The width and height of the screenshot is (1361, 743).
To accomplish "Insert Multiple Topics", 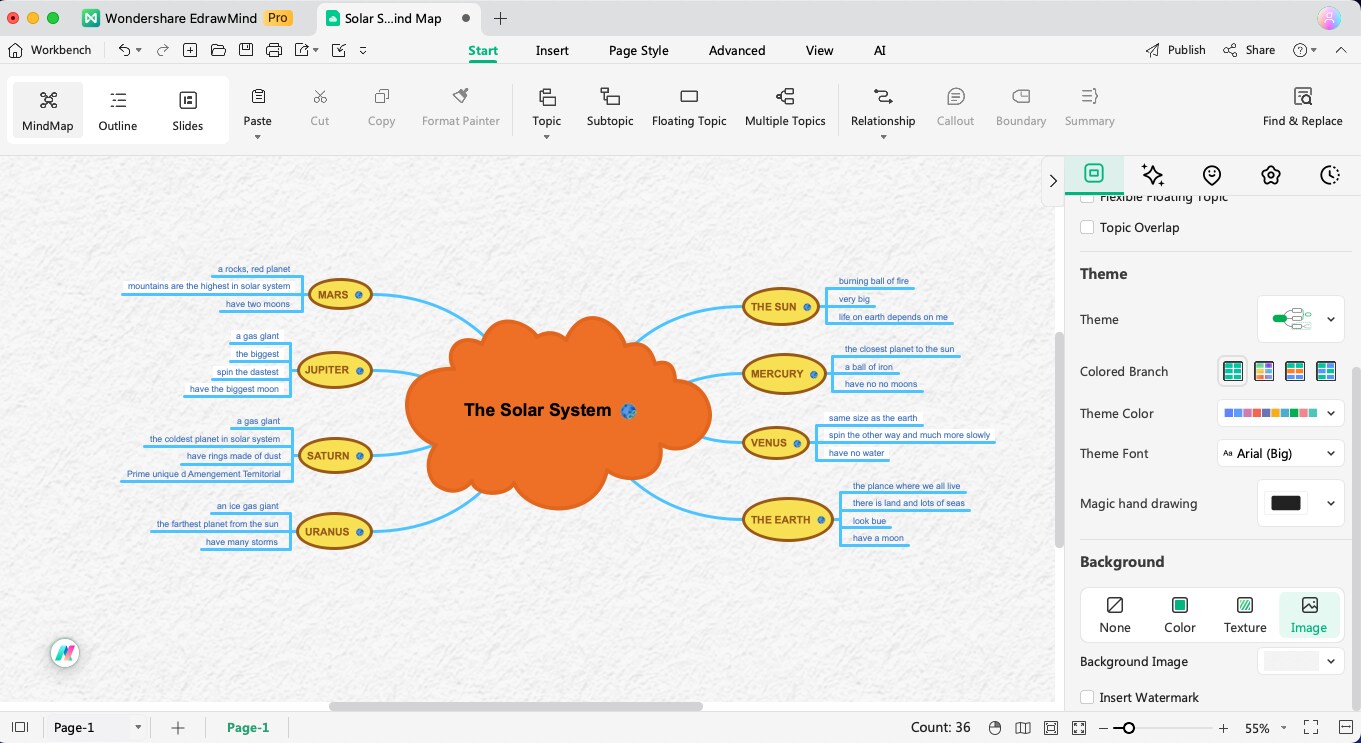I will coord(785,108).
